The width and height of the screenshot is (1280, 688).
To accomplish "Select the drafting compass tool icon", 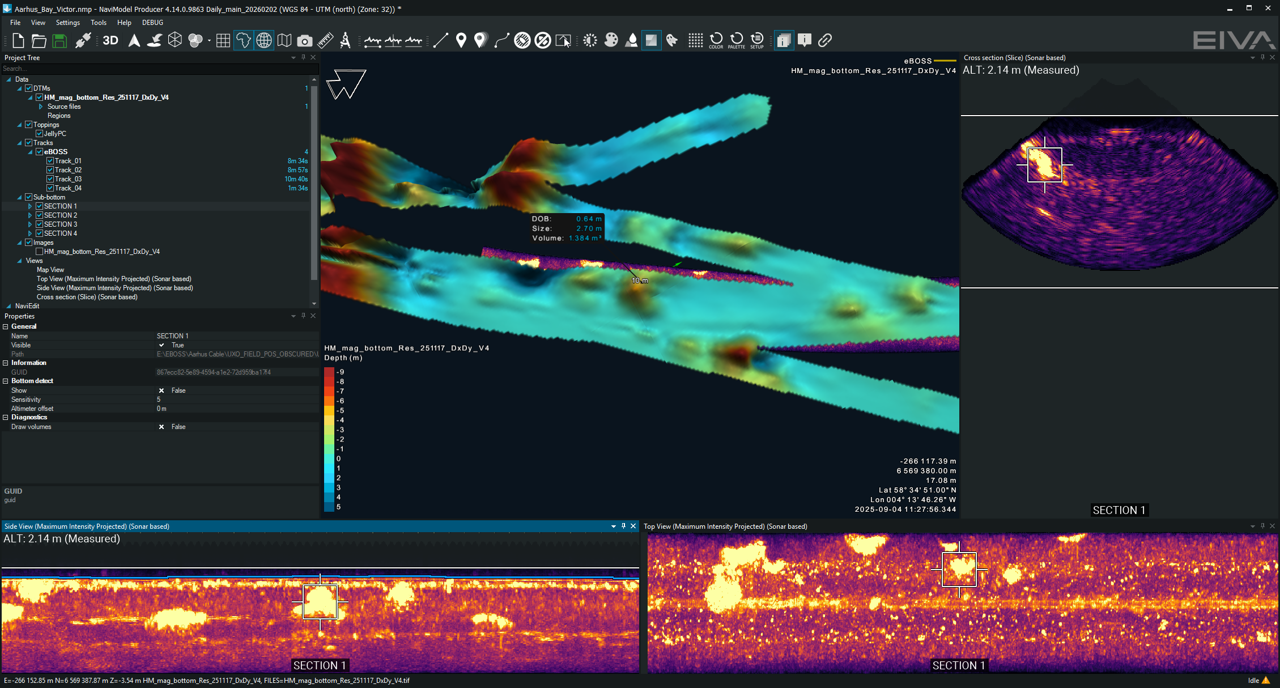I will (345, 41).
